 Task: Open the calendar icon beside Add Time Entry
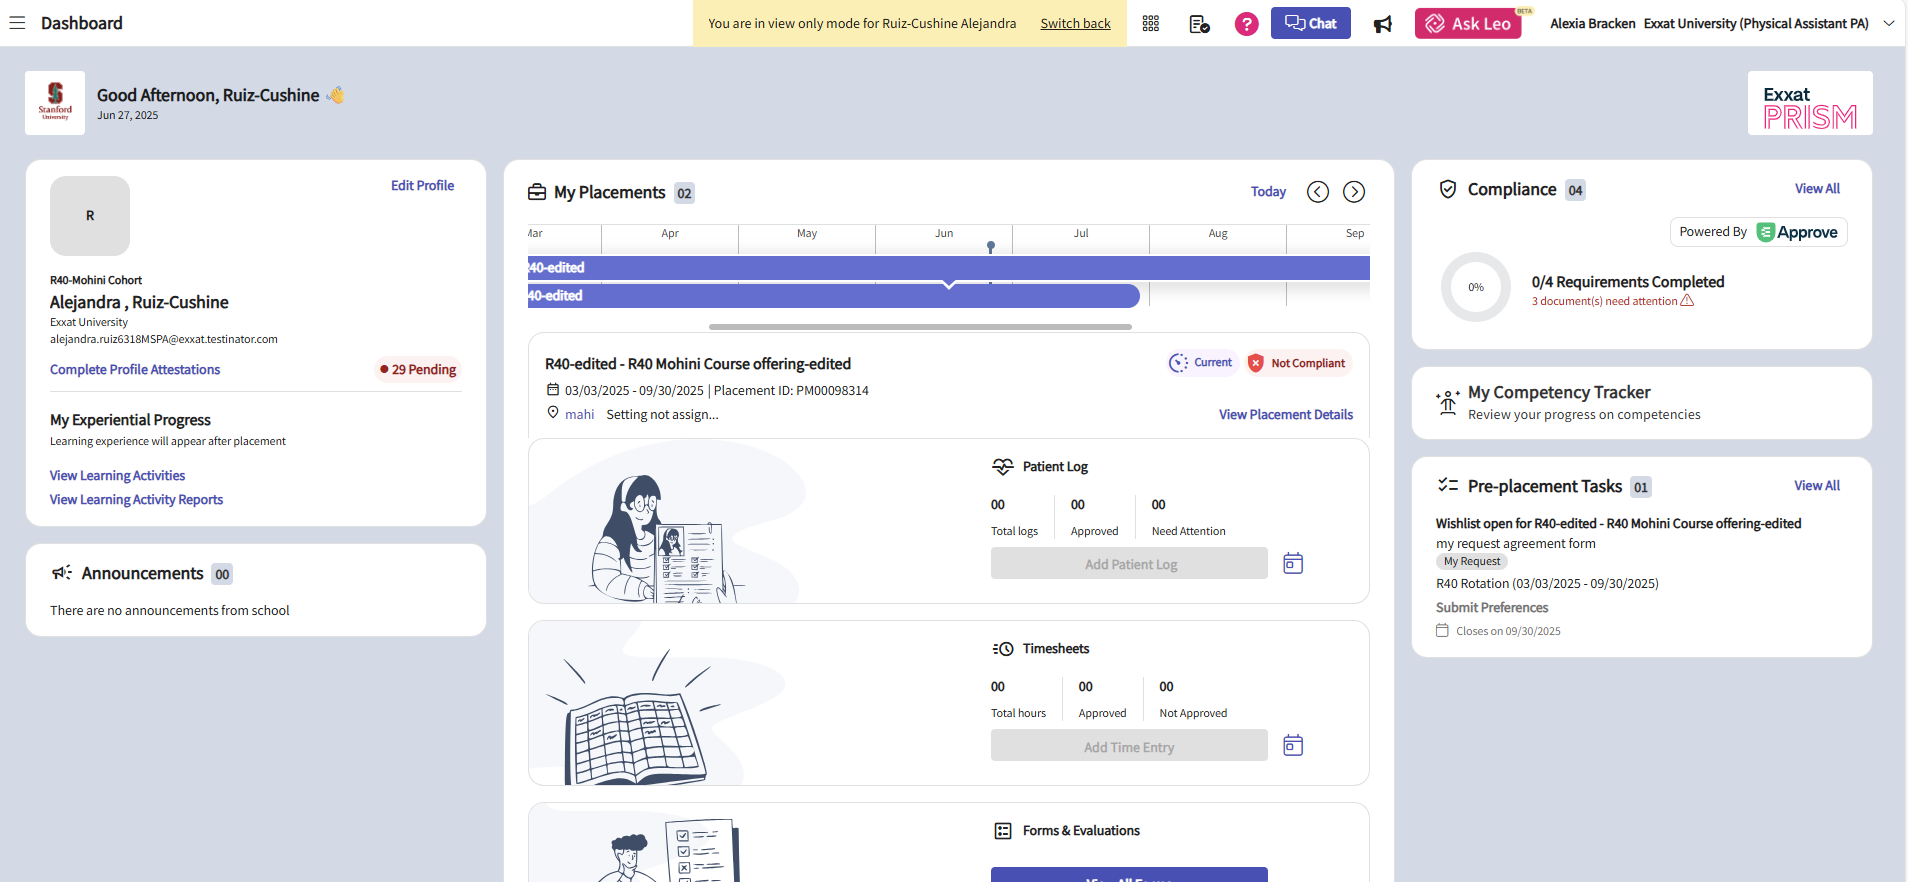click(x=1293, y=745)
